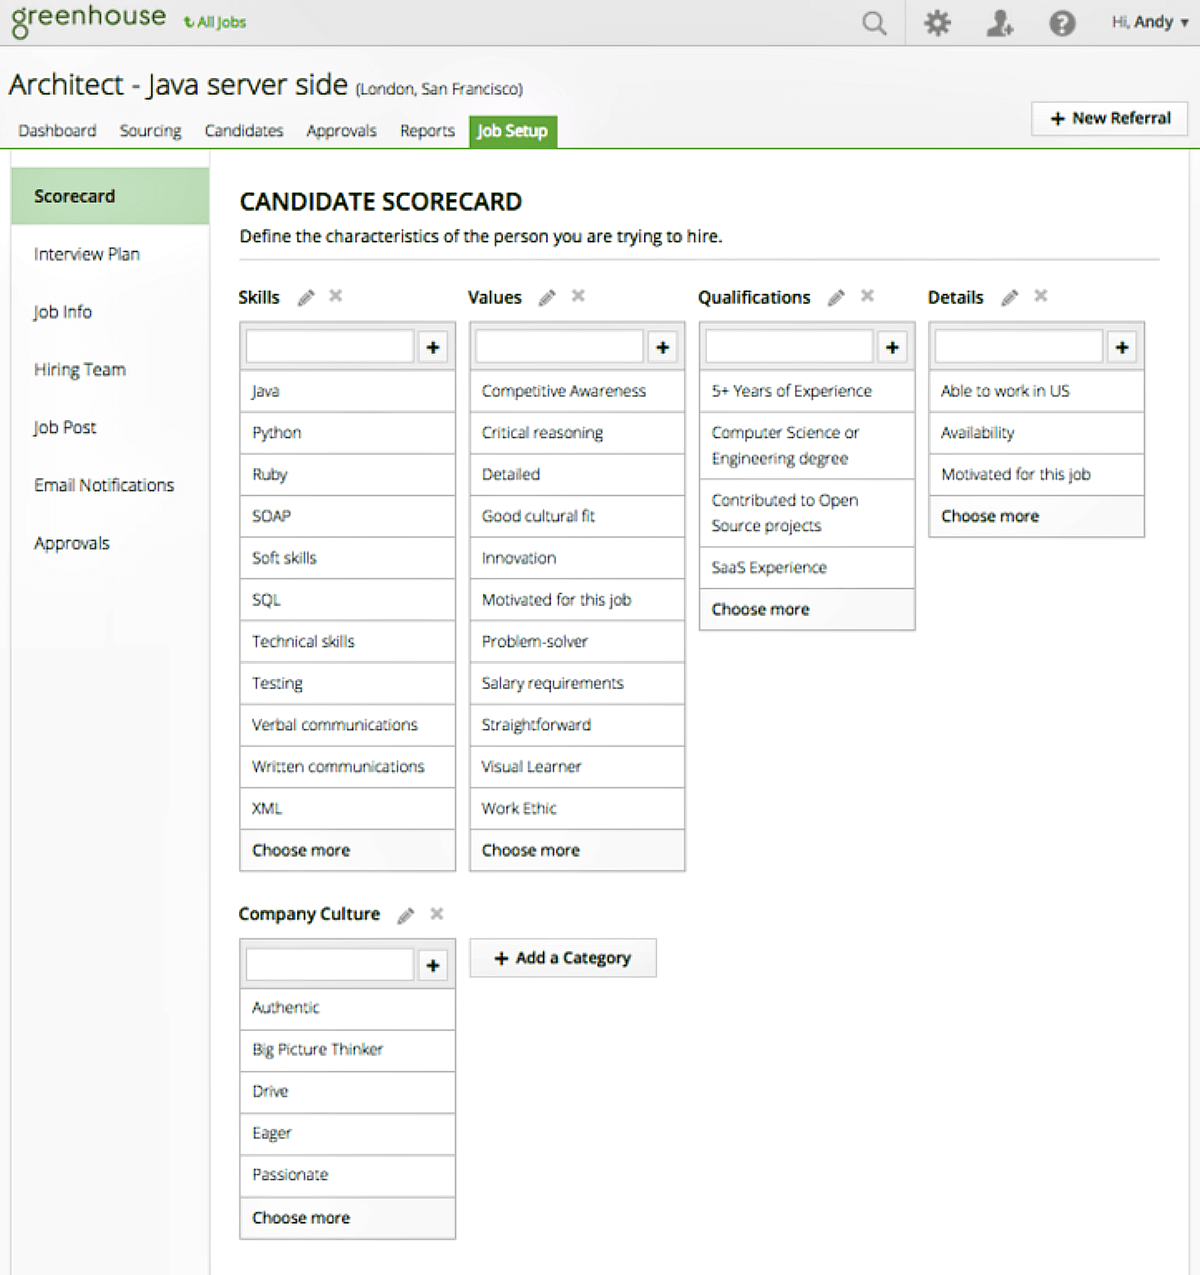Click the user management icon
This screenshot has height=1275, width=1200.
(999, 22)
